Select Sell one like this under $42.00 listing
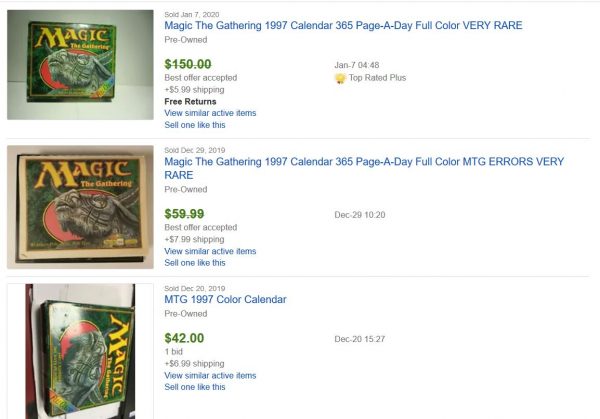 coord(195,387)
